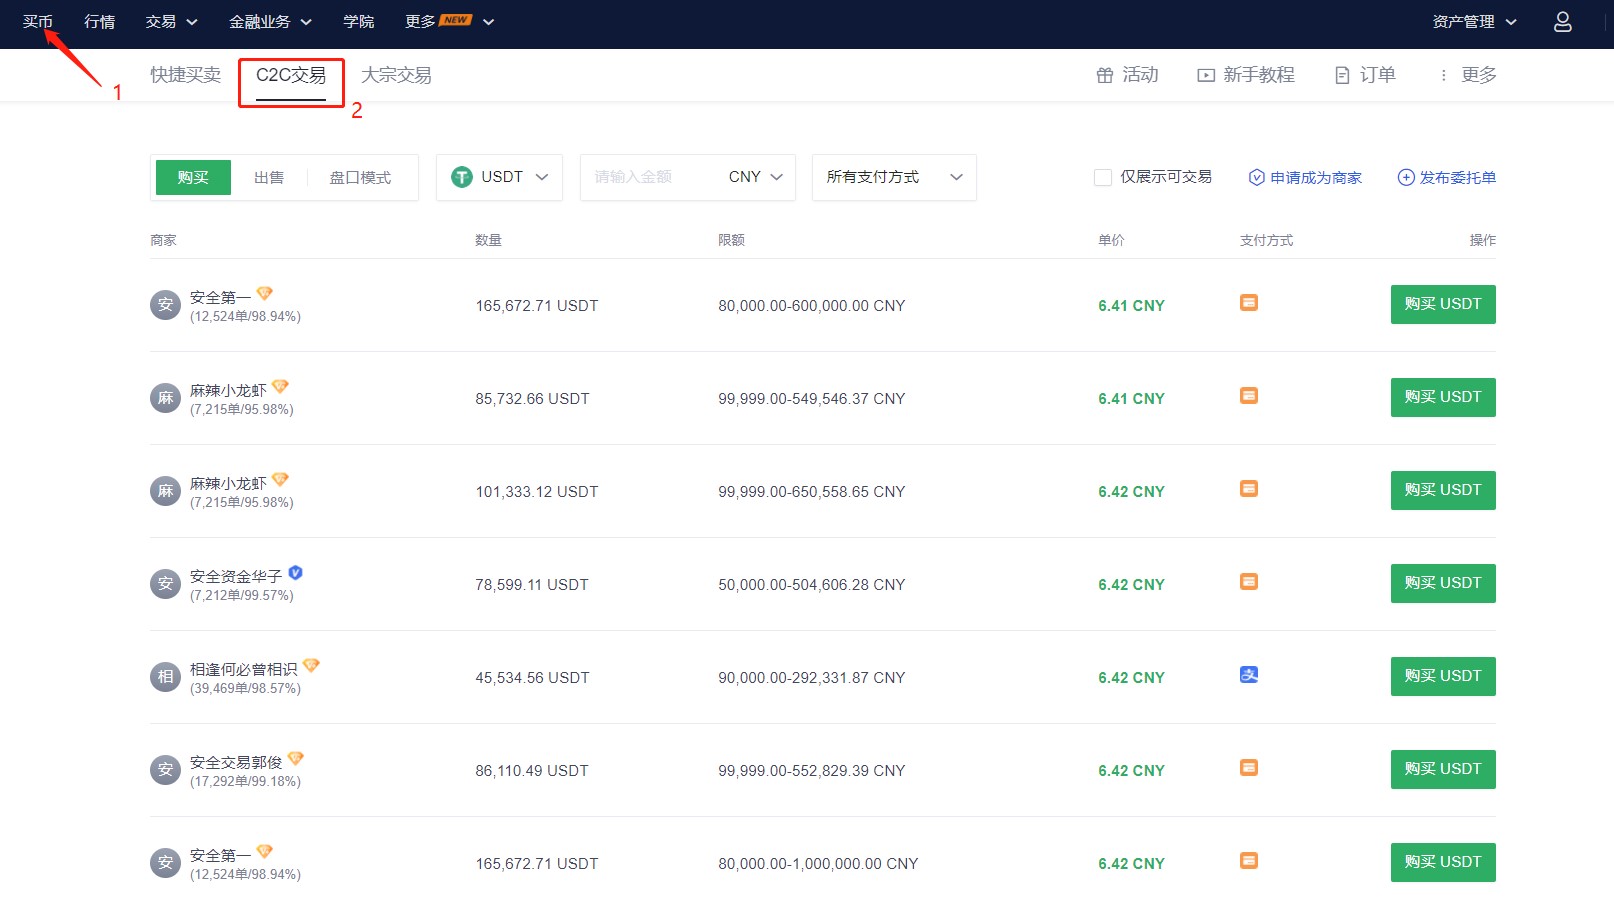Expand the 交易 menu in top navigation

tap(171, 21)
